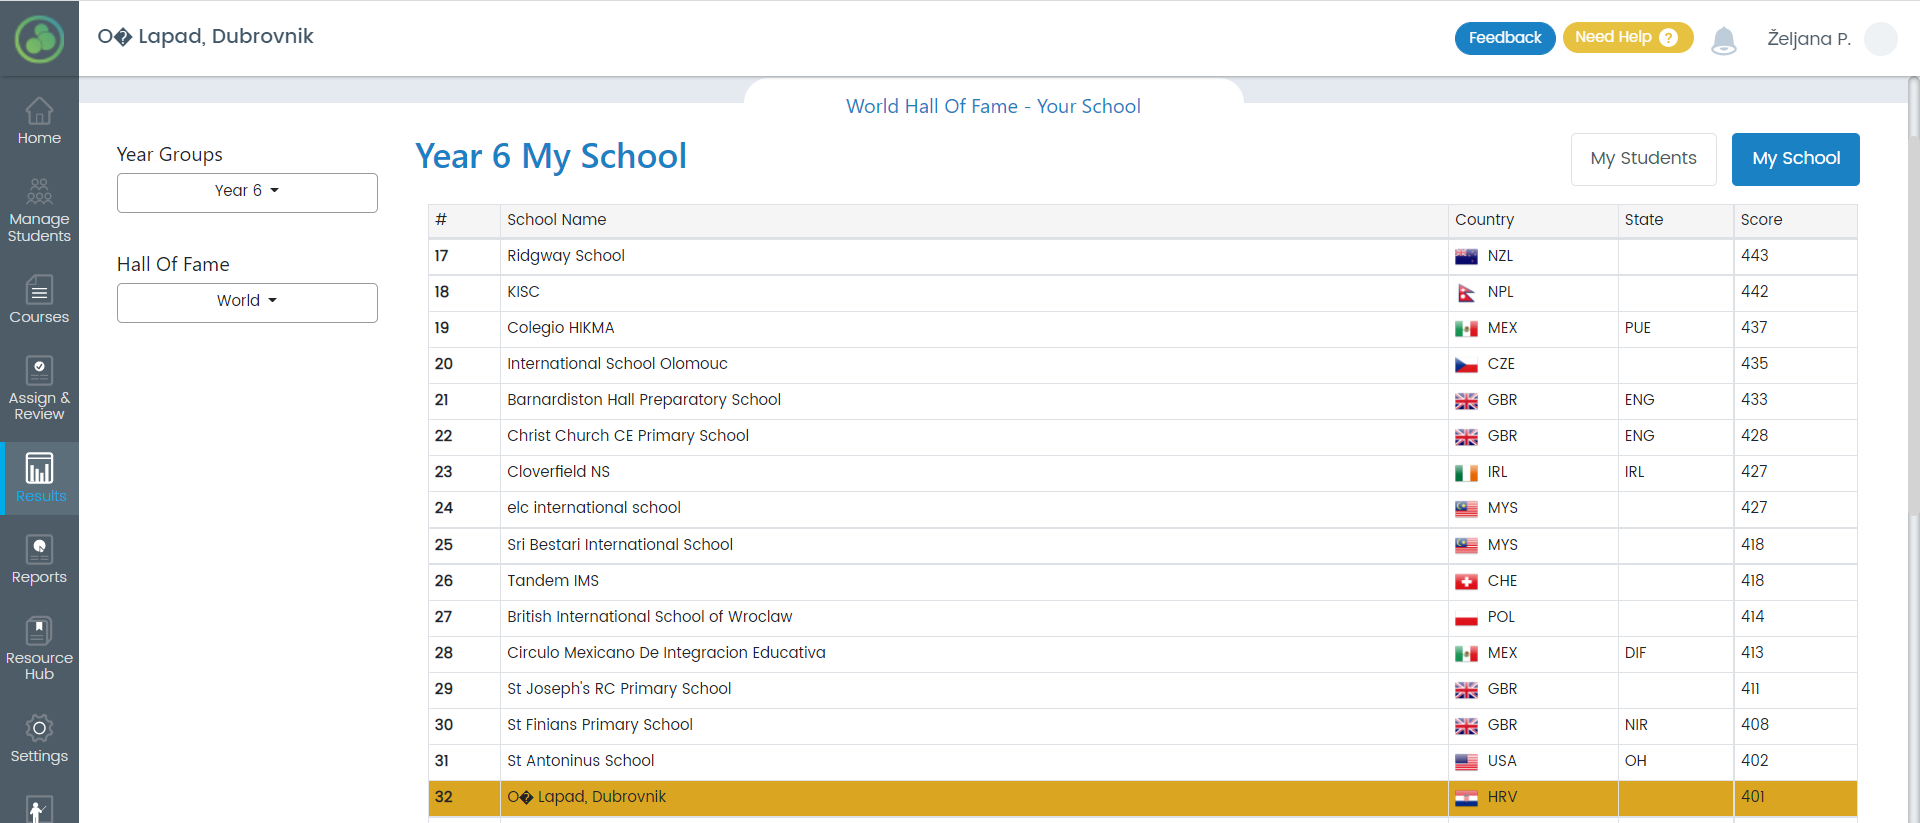Click the Need Help button
The image size is (1920, 823).
pos(1627,38)
